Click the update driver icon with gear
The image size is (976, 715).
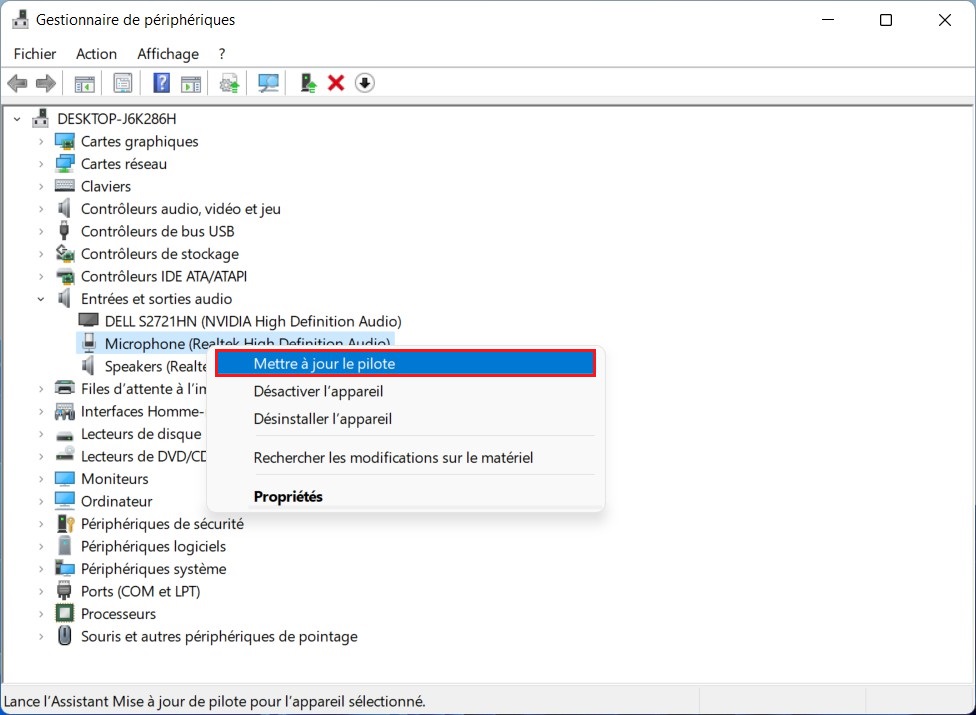point(230,83)
